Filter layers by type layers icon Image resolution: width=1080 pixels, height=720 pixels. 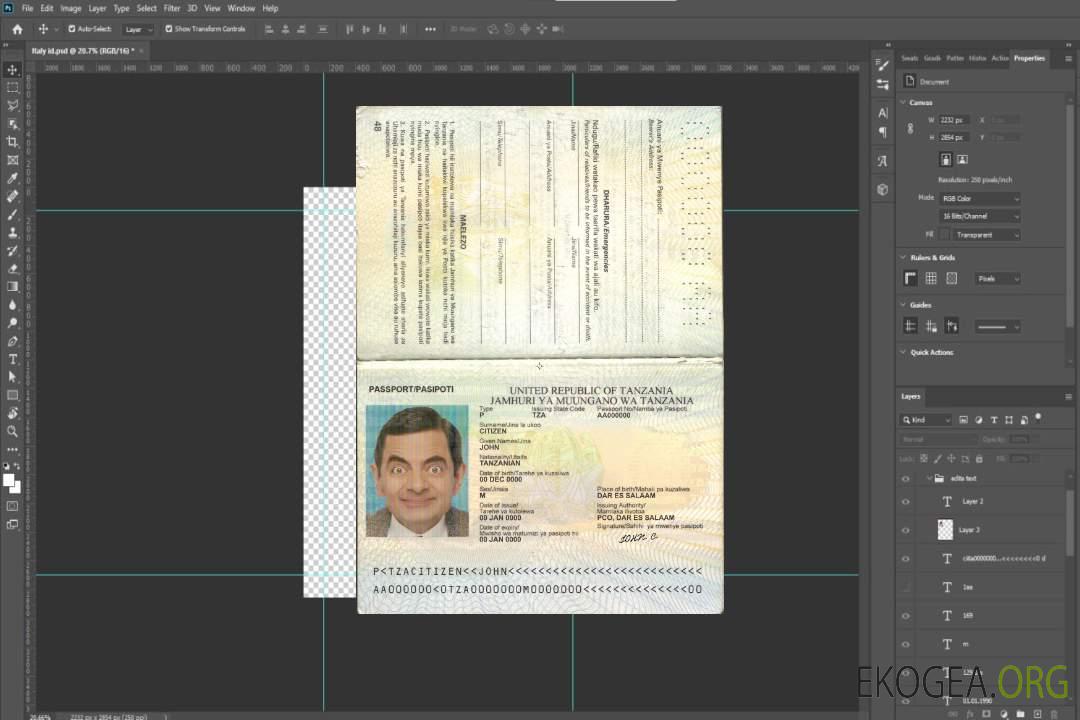pyautogui.click(x=994, y=420)
